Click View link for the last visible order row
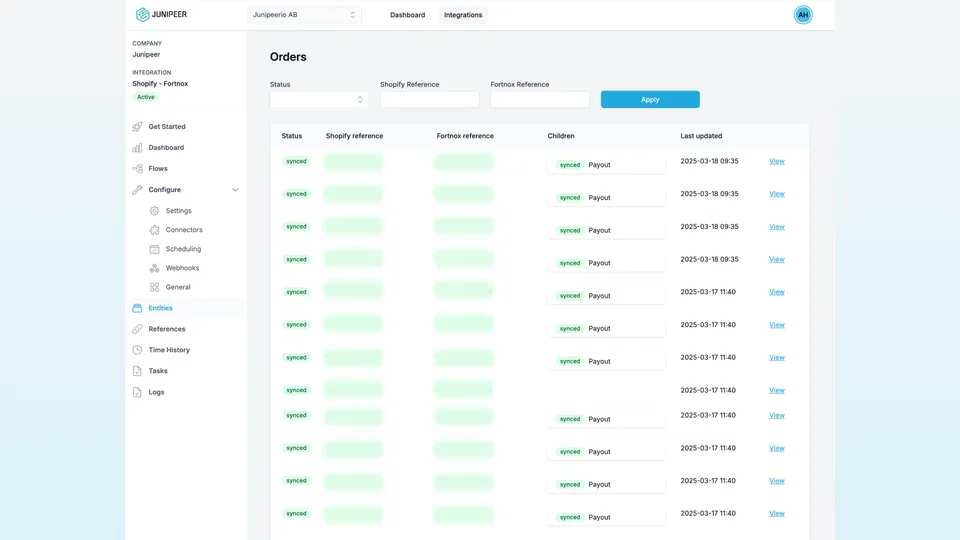960x540 pixels. pos(776,514)
